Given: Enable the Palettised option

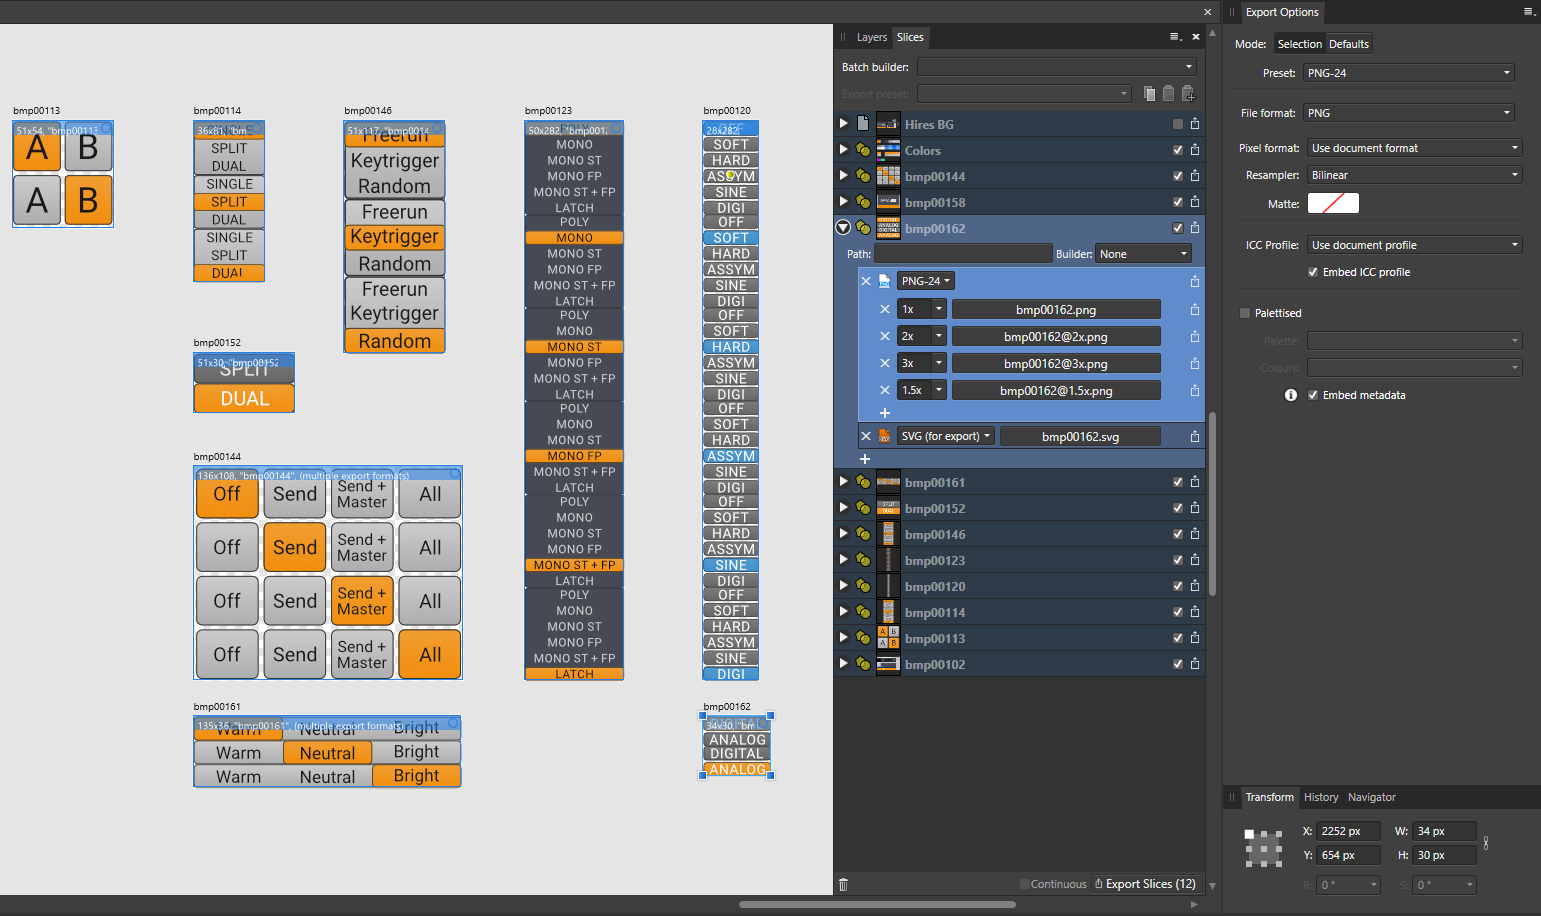Looking at the screenshot, I should [x=1245, y=313].
